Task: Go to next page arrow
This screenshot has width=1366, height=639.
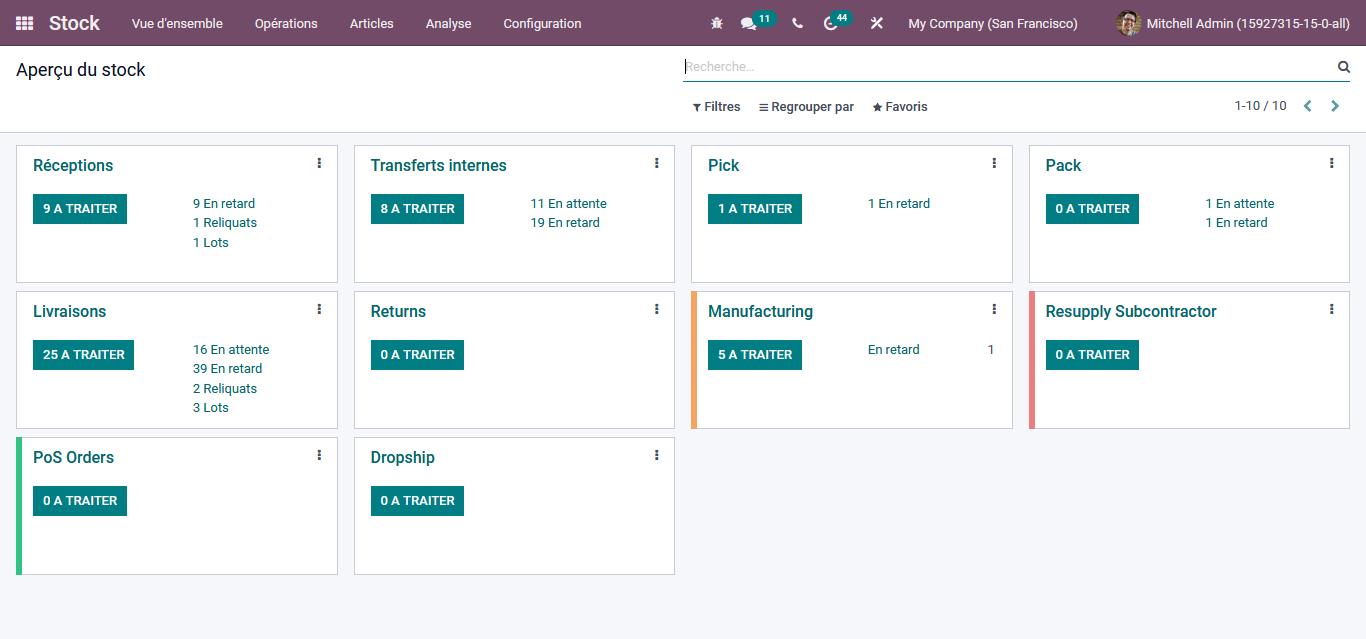Action: (x=1335, y=106)
